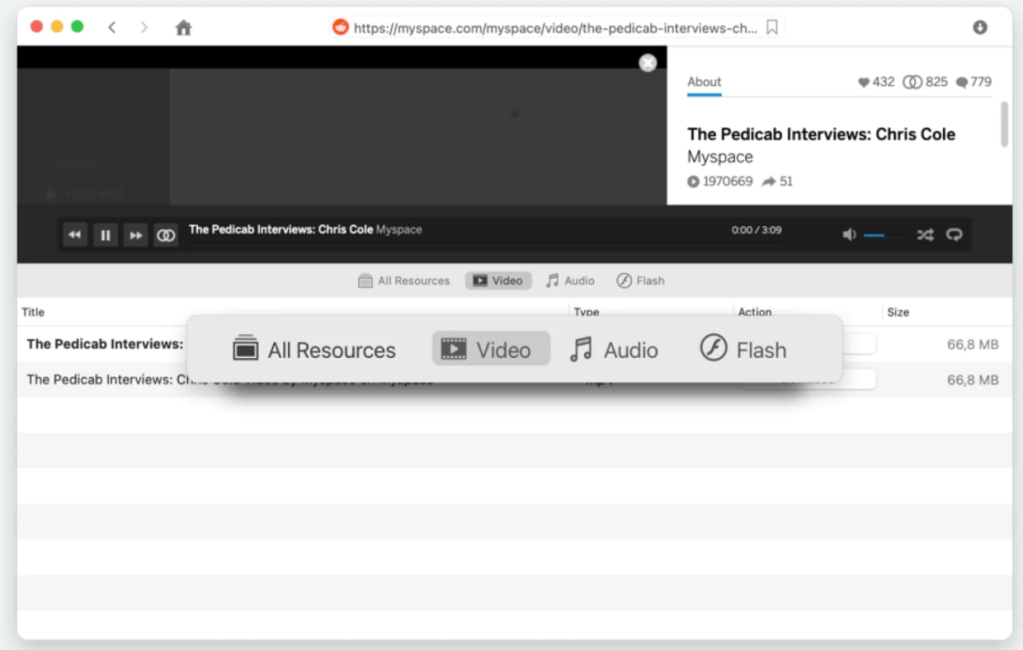Adjust the blue volume slider

875,235
